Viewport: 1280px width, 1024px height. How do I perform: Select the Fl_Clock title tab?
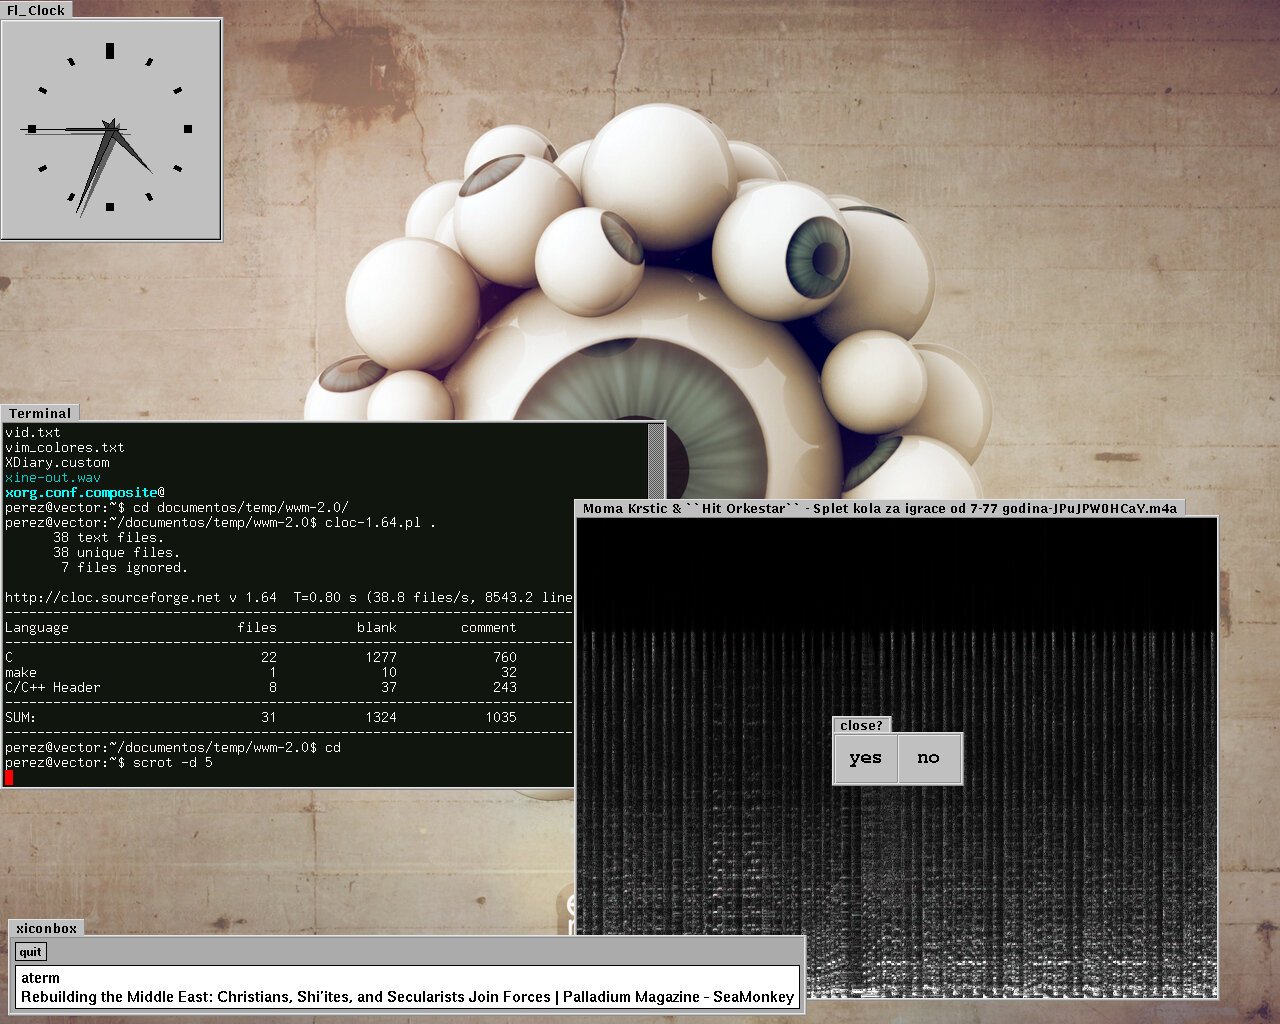tap(36, 10)
